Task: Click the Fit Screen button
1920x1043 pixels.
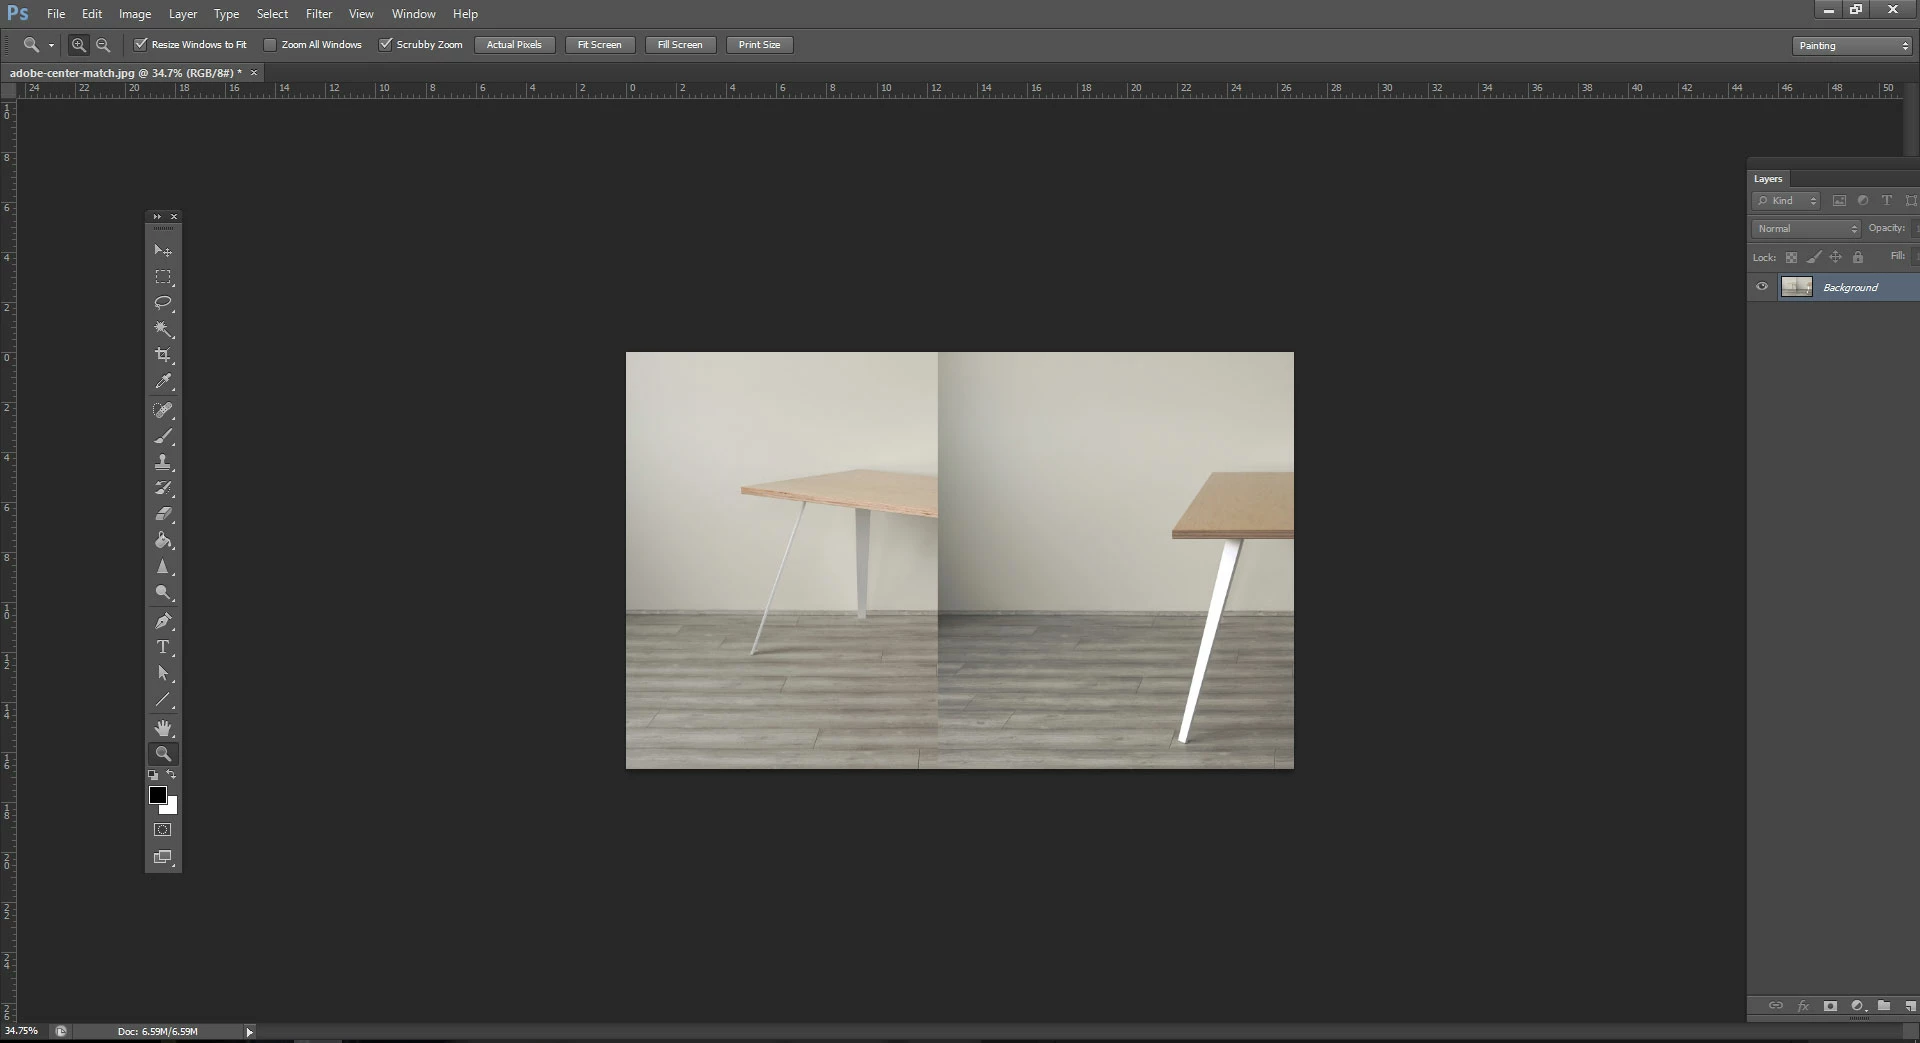Action: pos(600,45)
